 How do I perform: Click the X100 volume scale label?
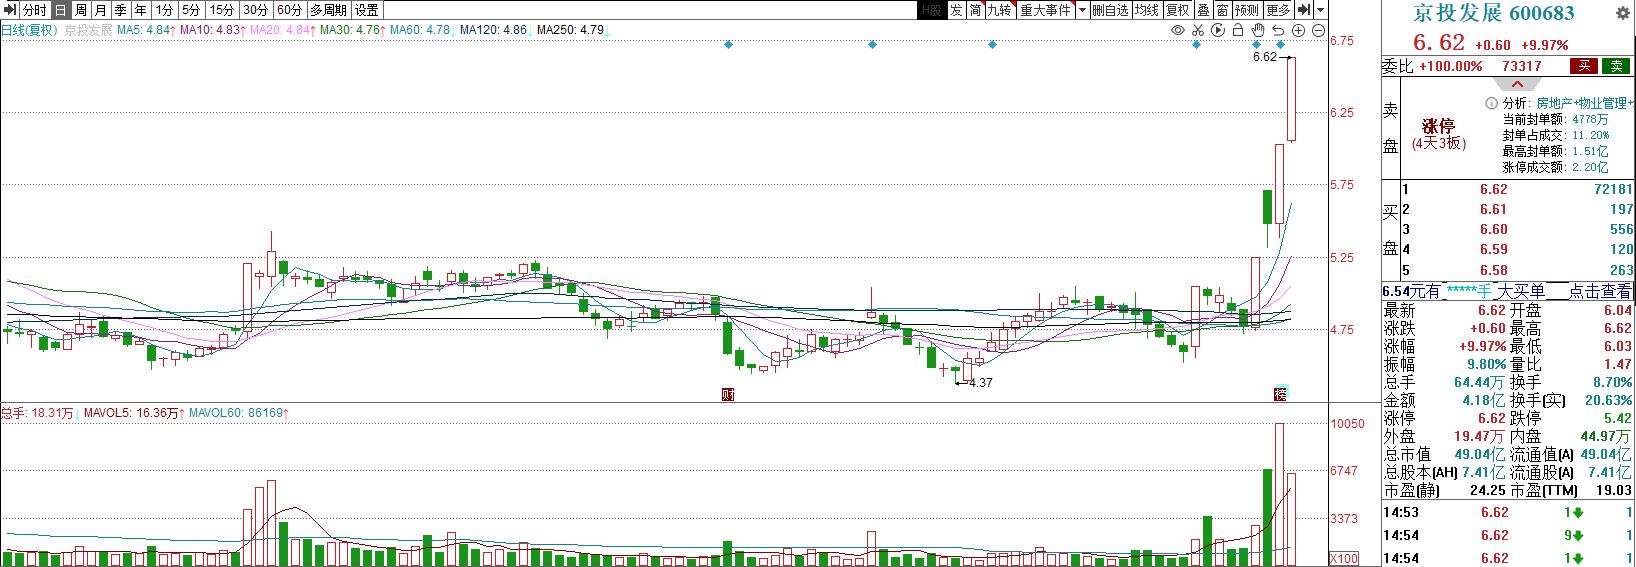[1345, 558]
